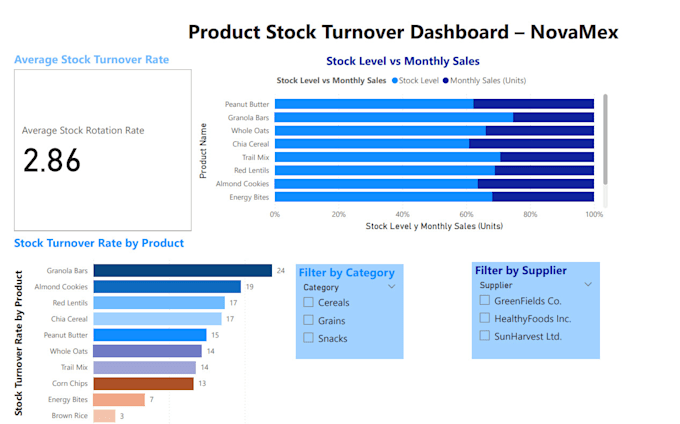Click the Filter by Supplier title
This screenshot has width=680, height=424.
coord(521,271)
